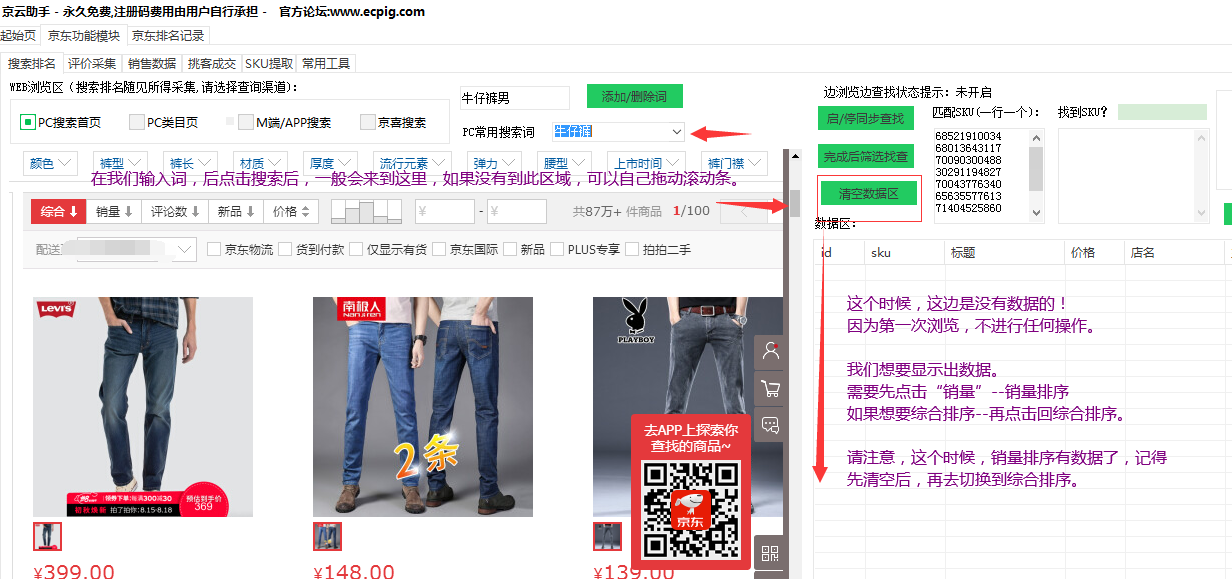The width and height of the screenshot is (1232, 579).
Task: Click the 清空数据区 button
Action: [x=868, y=193]
